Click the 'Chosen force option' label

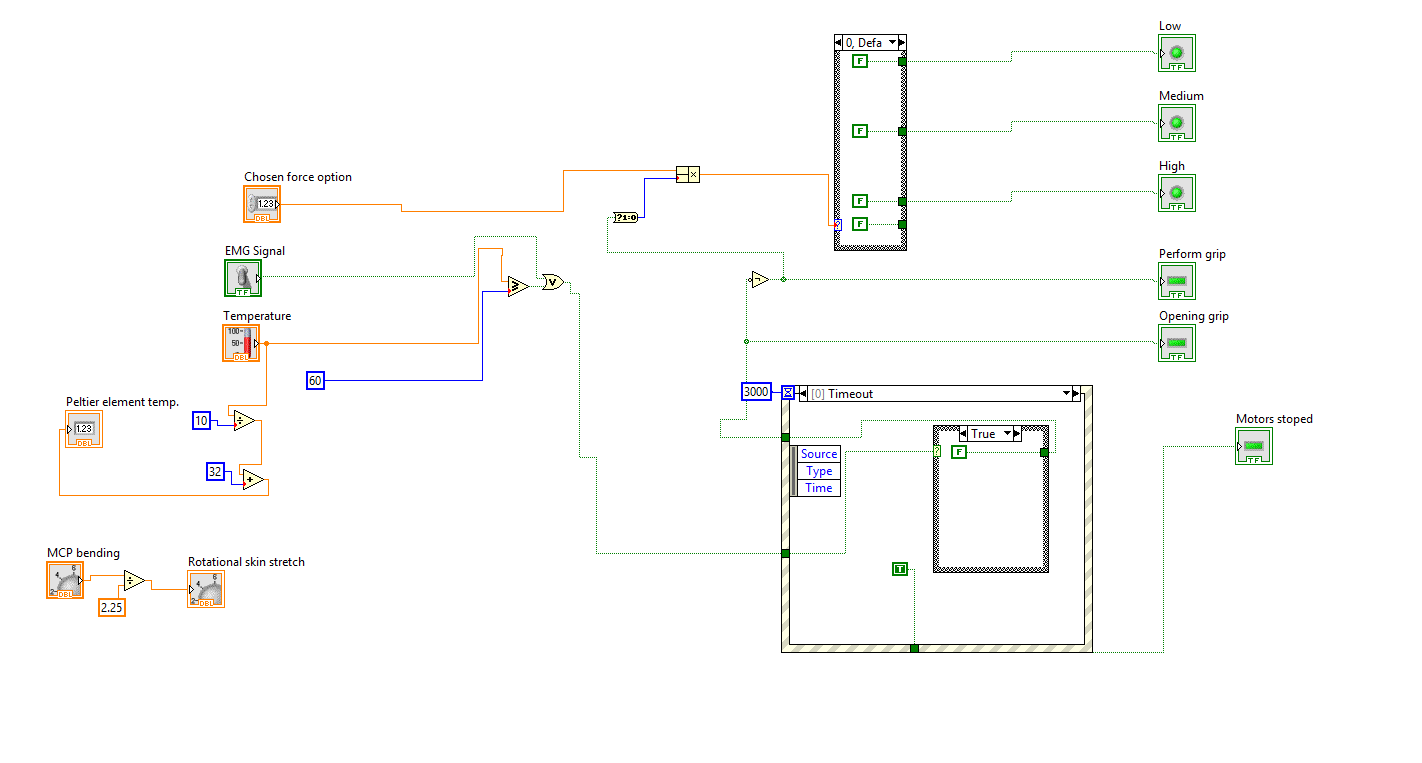[x=298, y=177]
